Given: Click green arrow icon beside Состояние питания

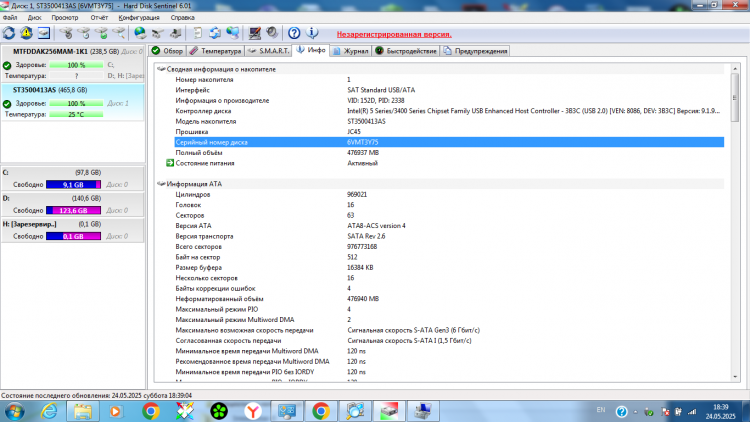Looking at the screenshot, I should click(x=170, y=163).
